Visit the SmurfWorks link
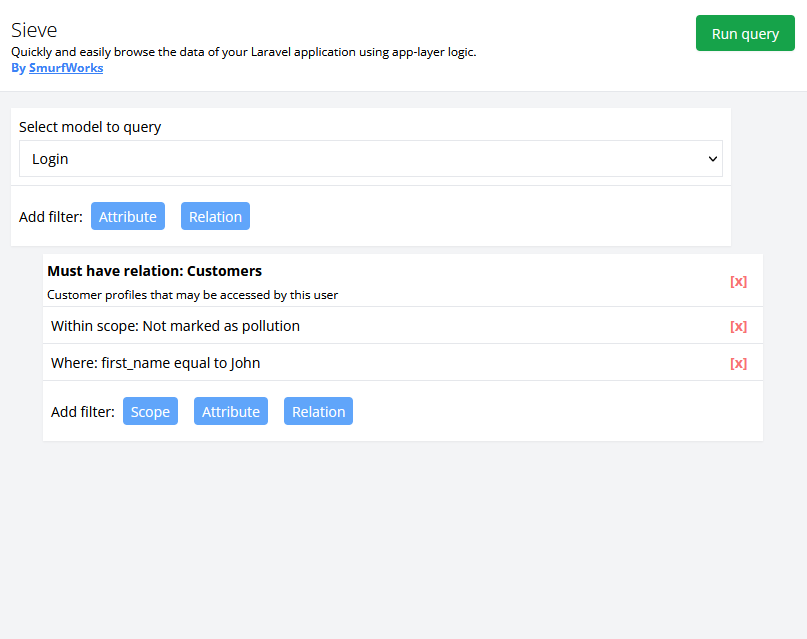Screen dimensions: 807x639 tap(66, 68)
